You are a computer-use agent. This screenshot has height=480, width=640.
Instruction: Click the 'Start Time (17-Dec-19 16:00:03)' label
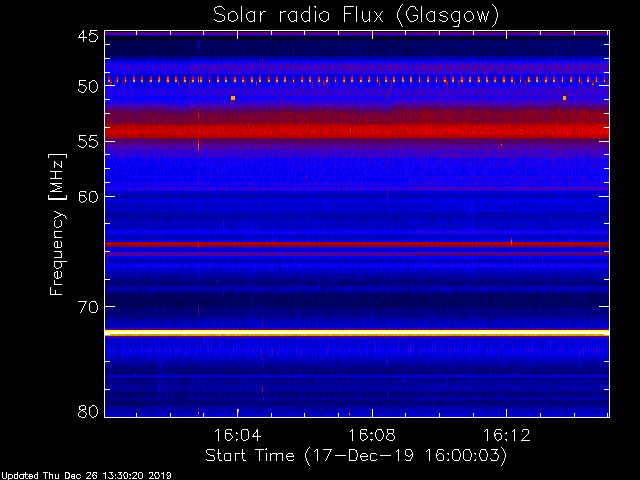coord(356,456)
